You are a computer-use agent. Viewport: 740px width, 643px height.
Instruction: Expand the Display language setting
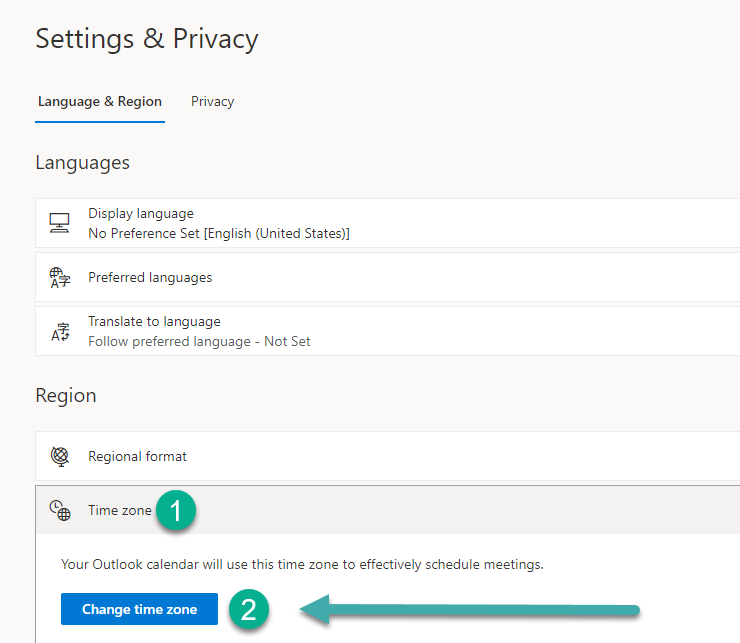[x=141, y=213]
